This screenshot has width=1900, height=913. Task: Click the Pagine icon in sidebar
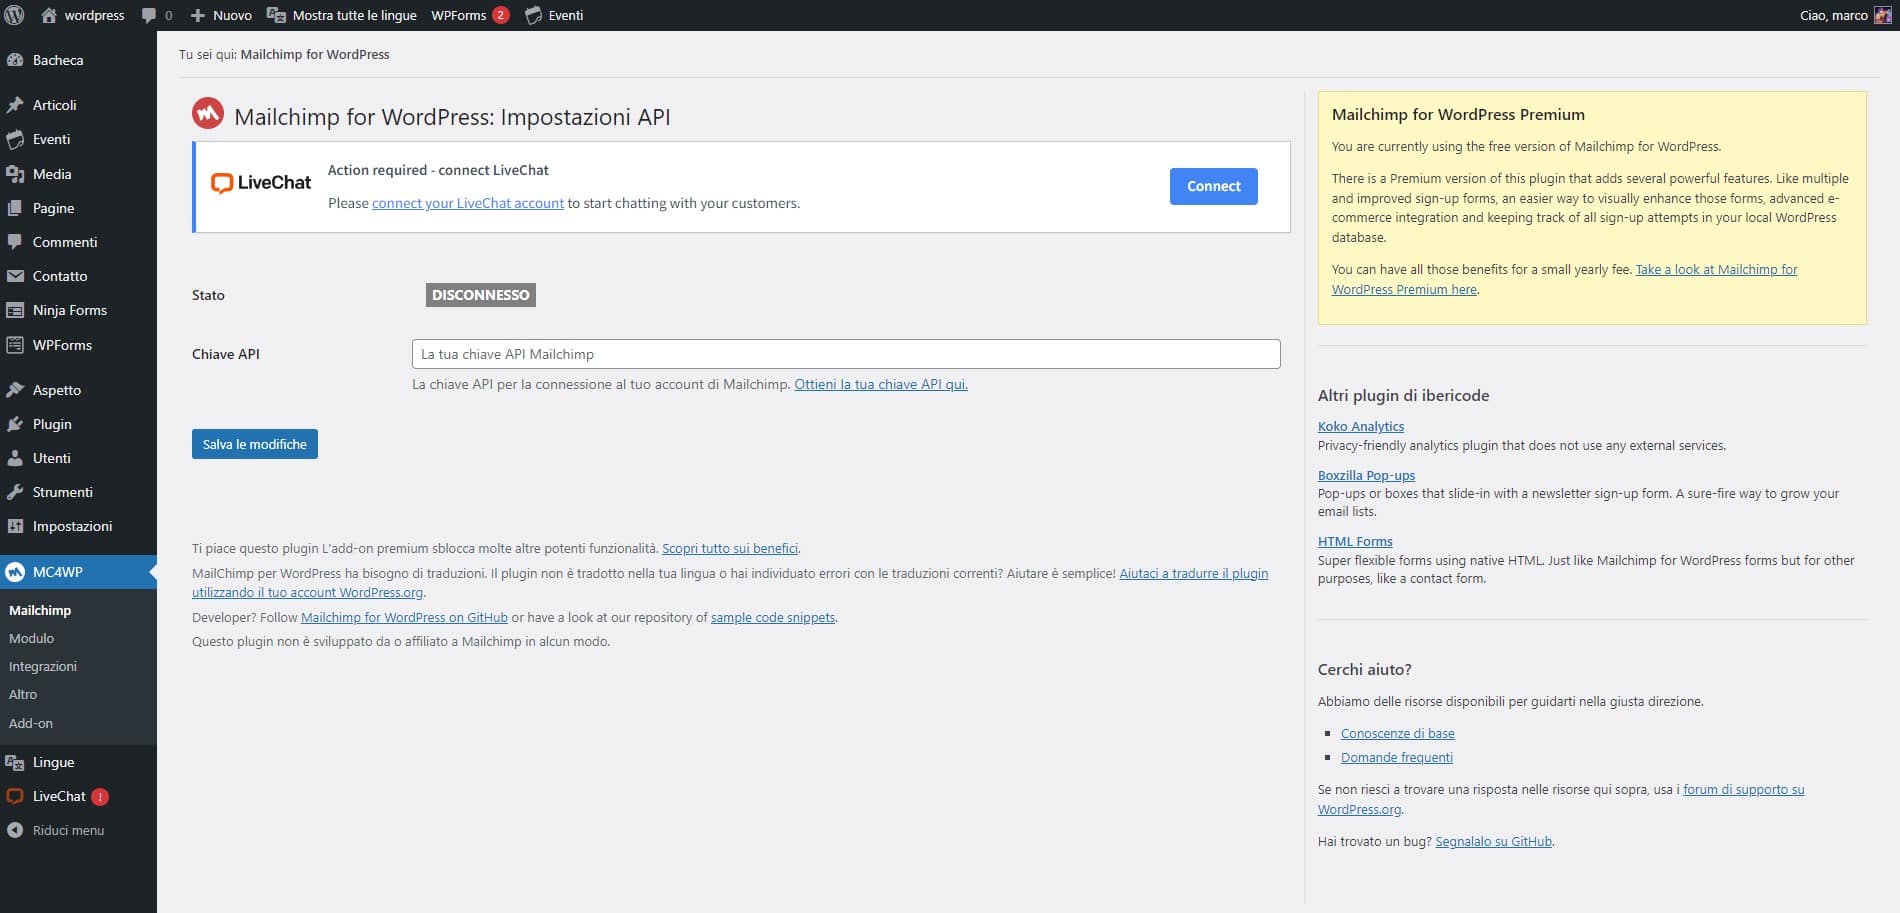pyautogui.click(x=15, y=208)
